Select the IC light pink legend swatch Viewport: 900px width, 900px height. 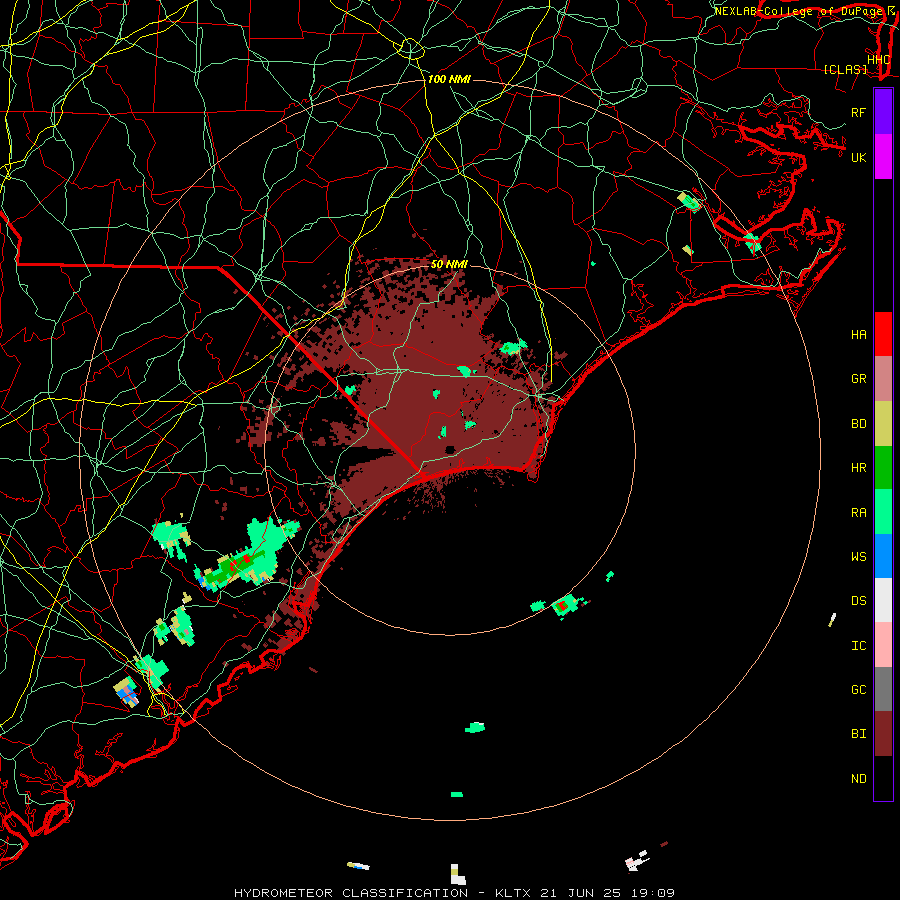coord(883,645)
